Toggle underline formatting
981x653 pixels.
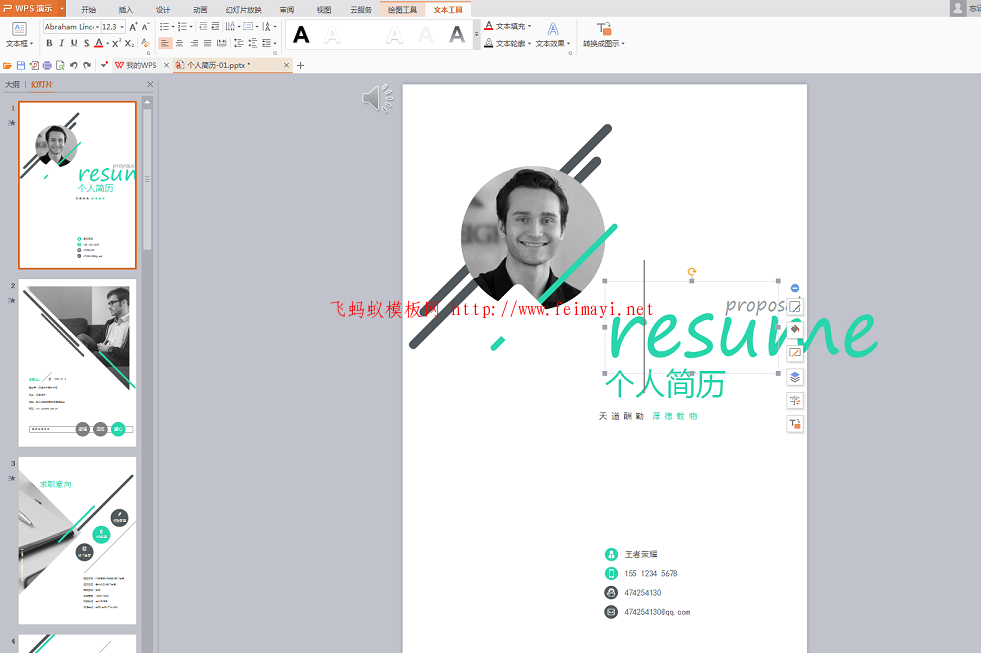(74, 43)
